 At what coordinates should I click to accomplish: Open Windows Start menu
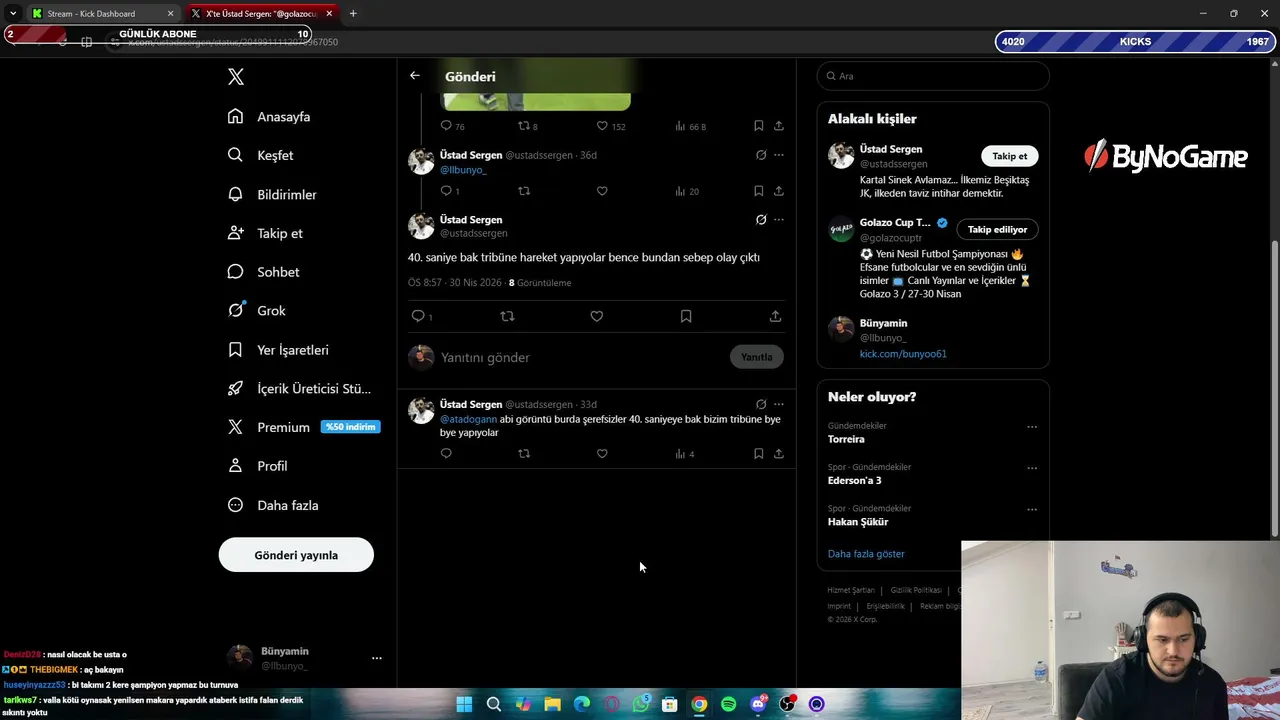tap(464, 704)
